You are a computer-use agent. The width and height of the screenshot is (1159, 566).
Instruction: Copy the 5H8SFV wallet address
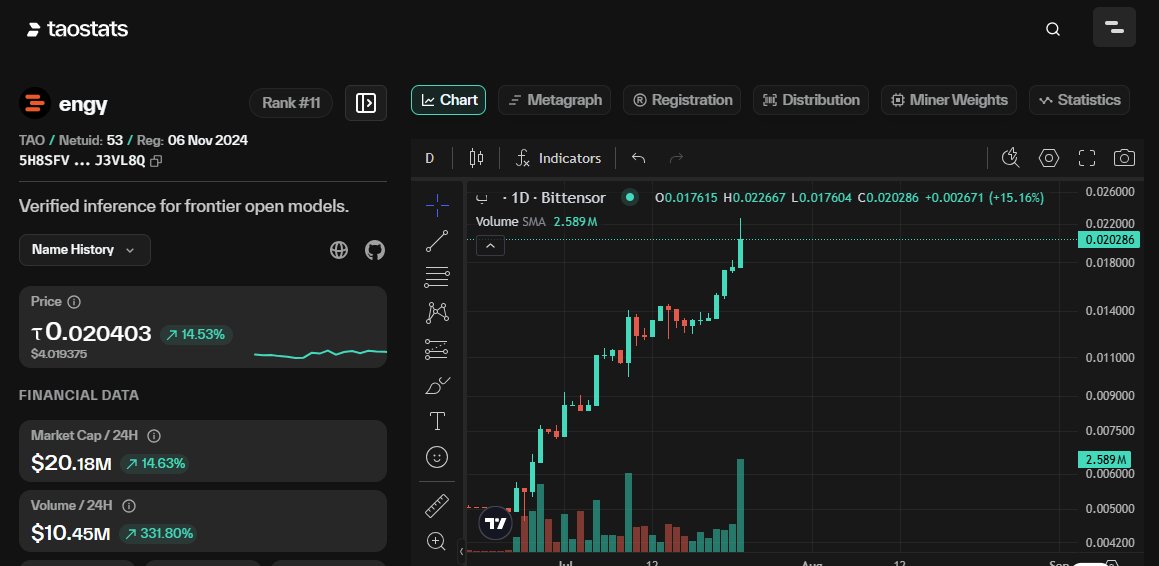click(x=156, y=161)
